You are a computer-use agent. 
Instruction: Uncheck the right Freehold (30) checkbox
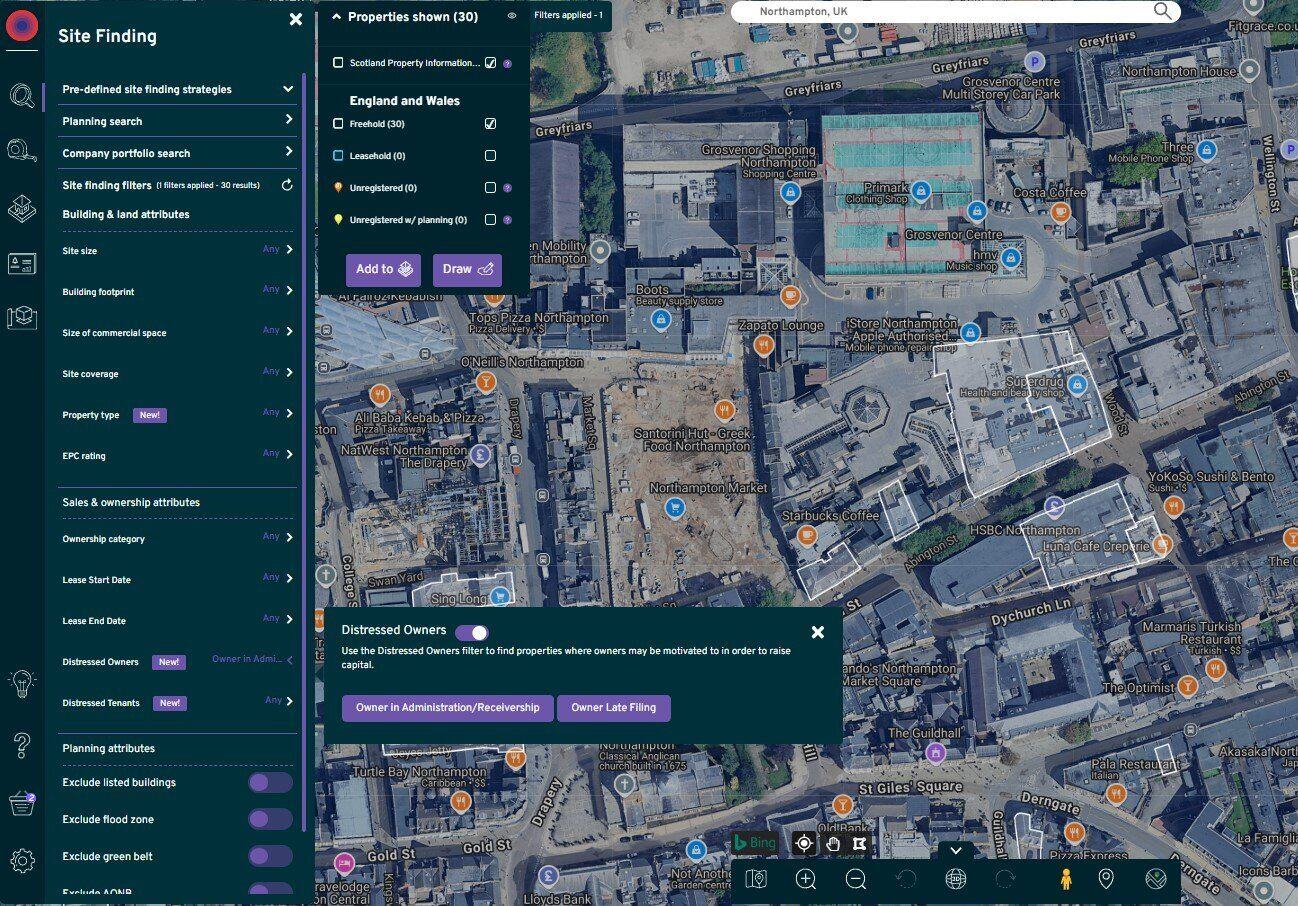pyautogui.click(x=490, y=124)
